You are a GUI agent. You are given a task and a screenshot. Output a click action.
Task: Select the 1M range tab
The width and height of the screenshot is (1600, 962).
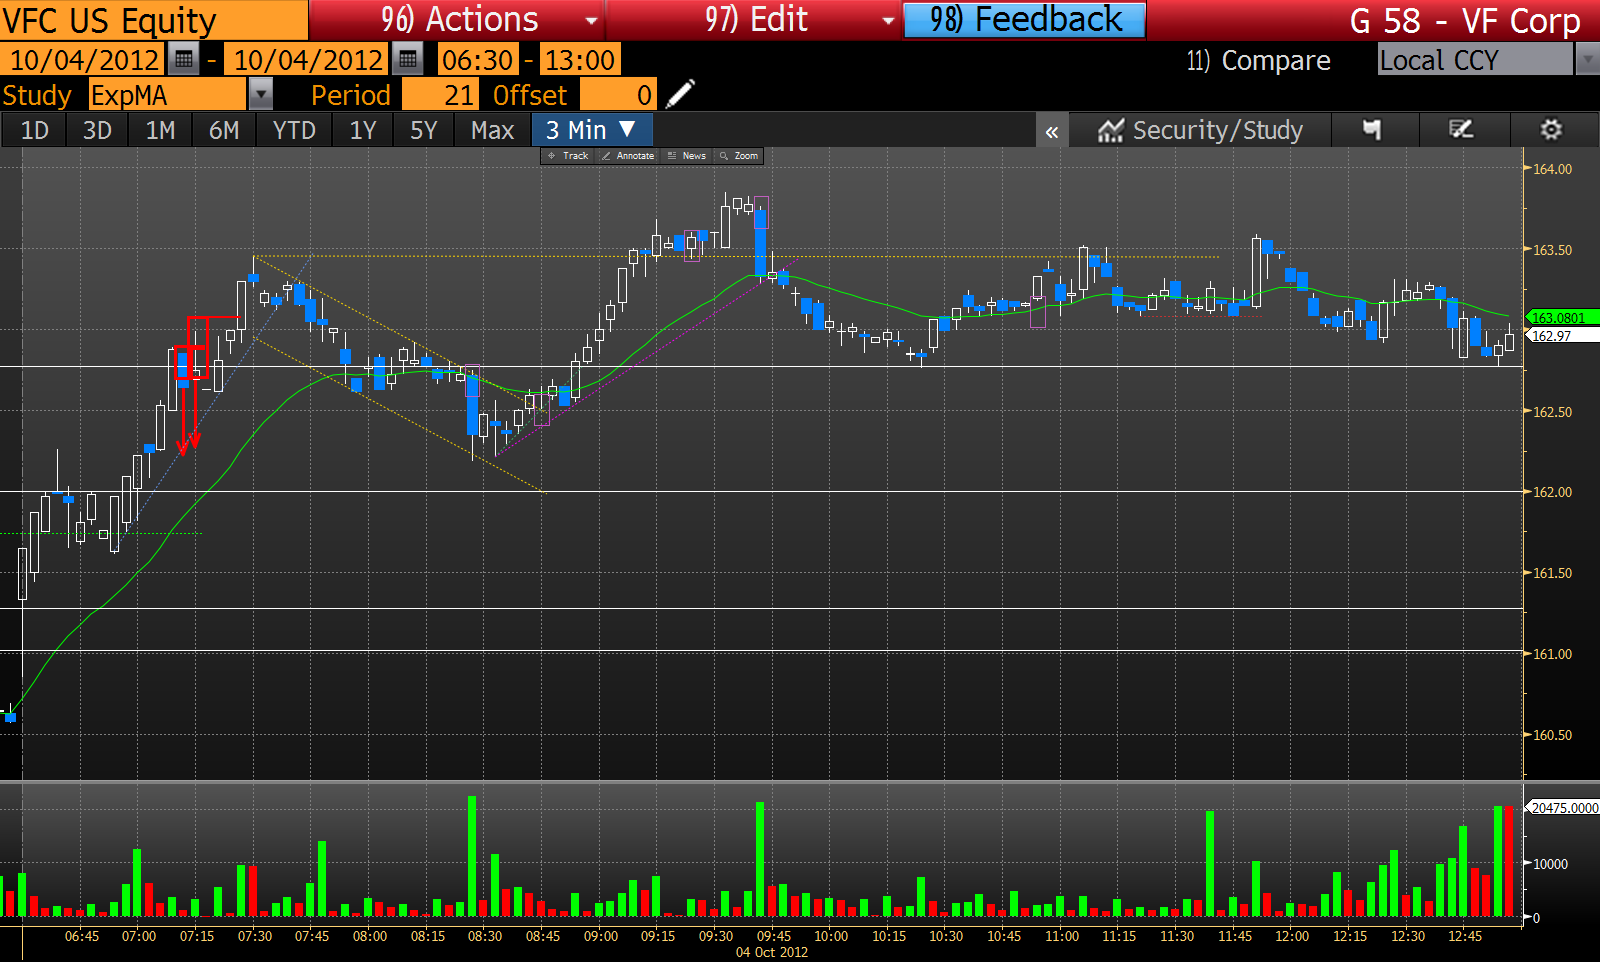(x=160, y=130)
